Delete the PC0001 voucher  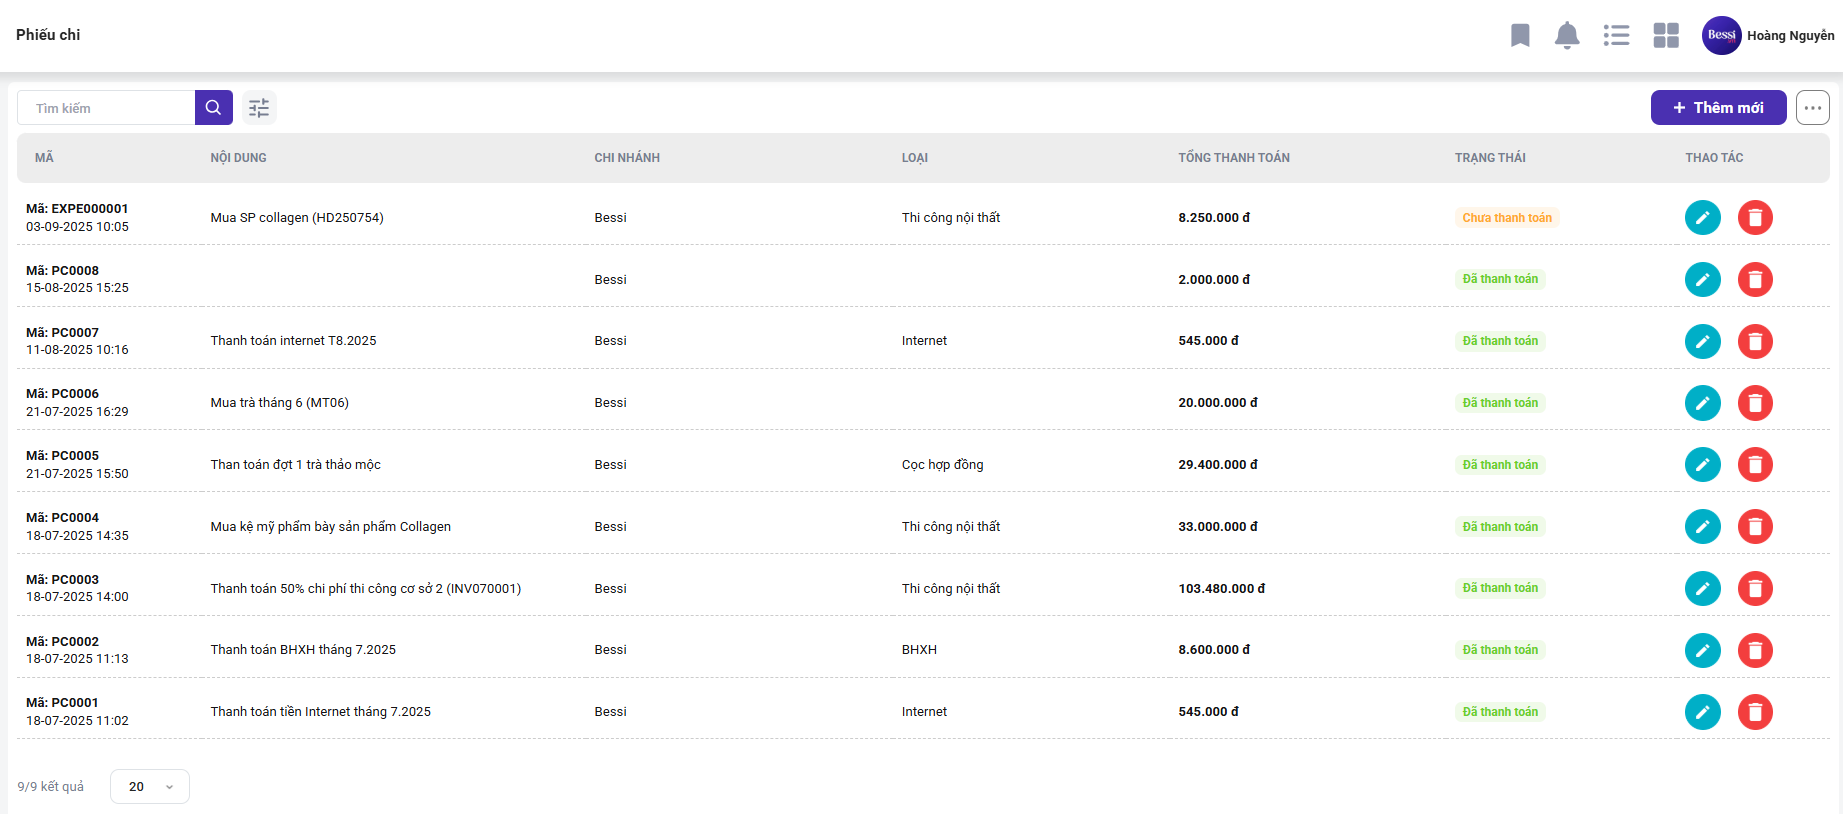click(1754, 712)
